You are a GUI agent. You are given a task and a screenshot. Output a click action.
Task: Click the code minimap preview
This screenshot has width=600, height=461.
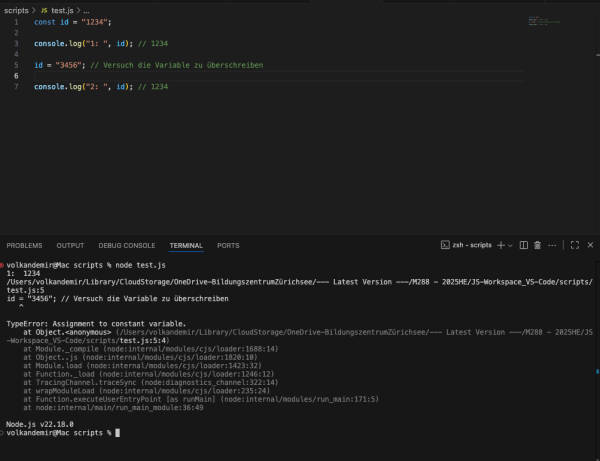544,21
